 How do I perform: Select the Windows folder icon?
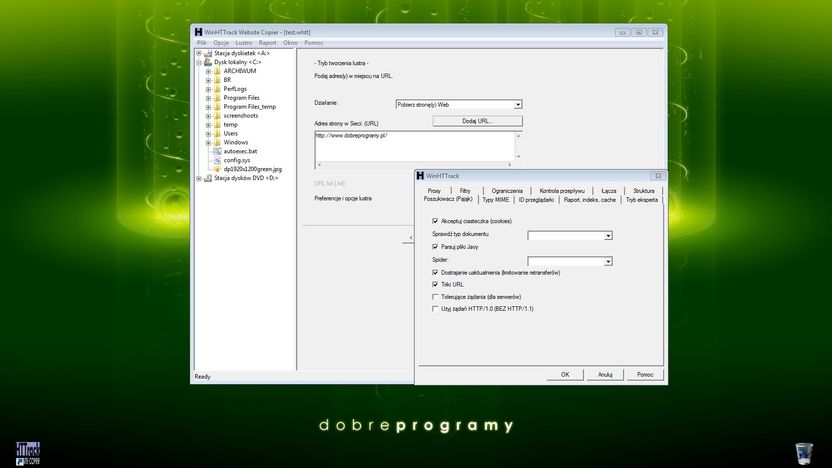tap(217, 143)
